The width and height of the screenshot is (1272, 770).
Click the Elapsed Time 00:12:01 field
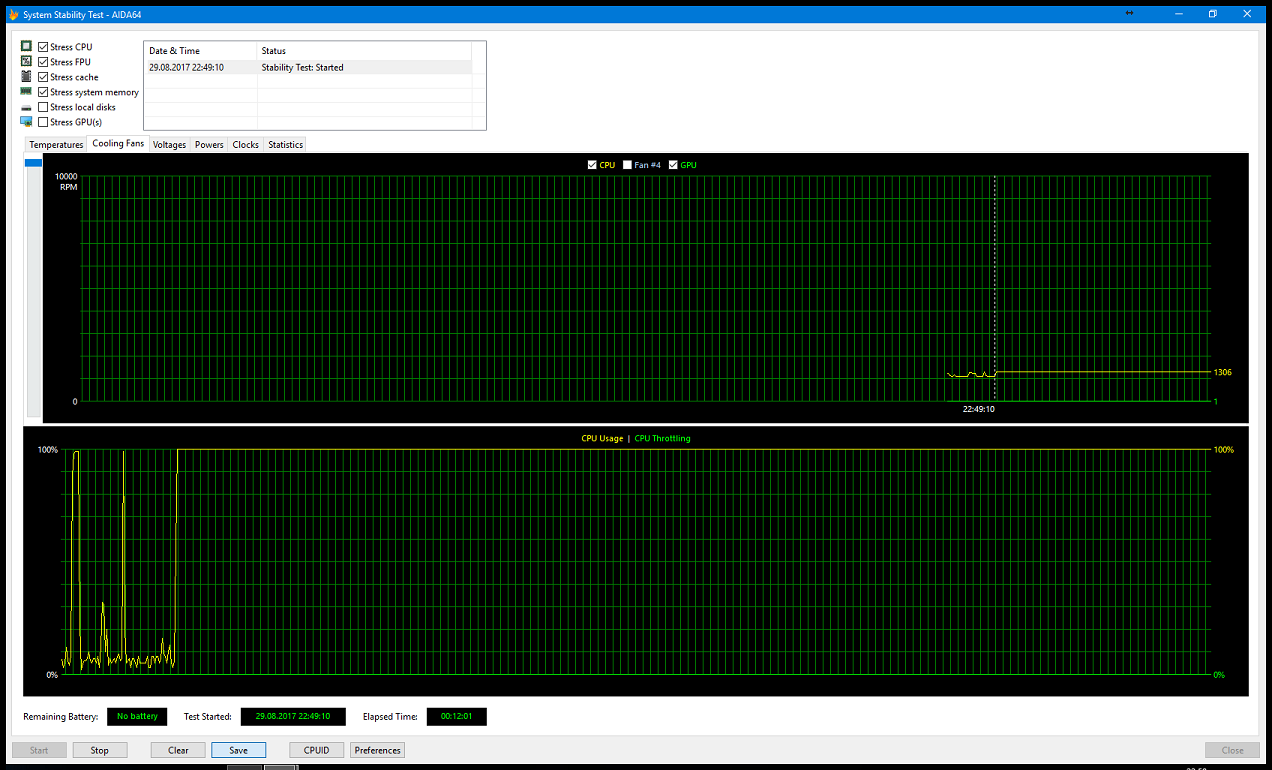(456, 717)
